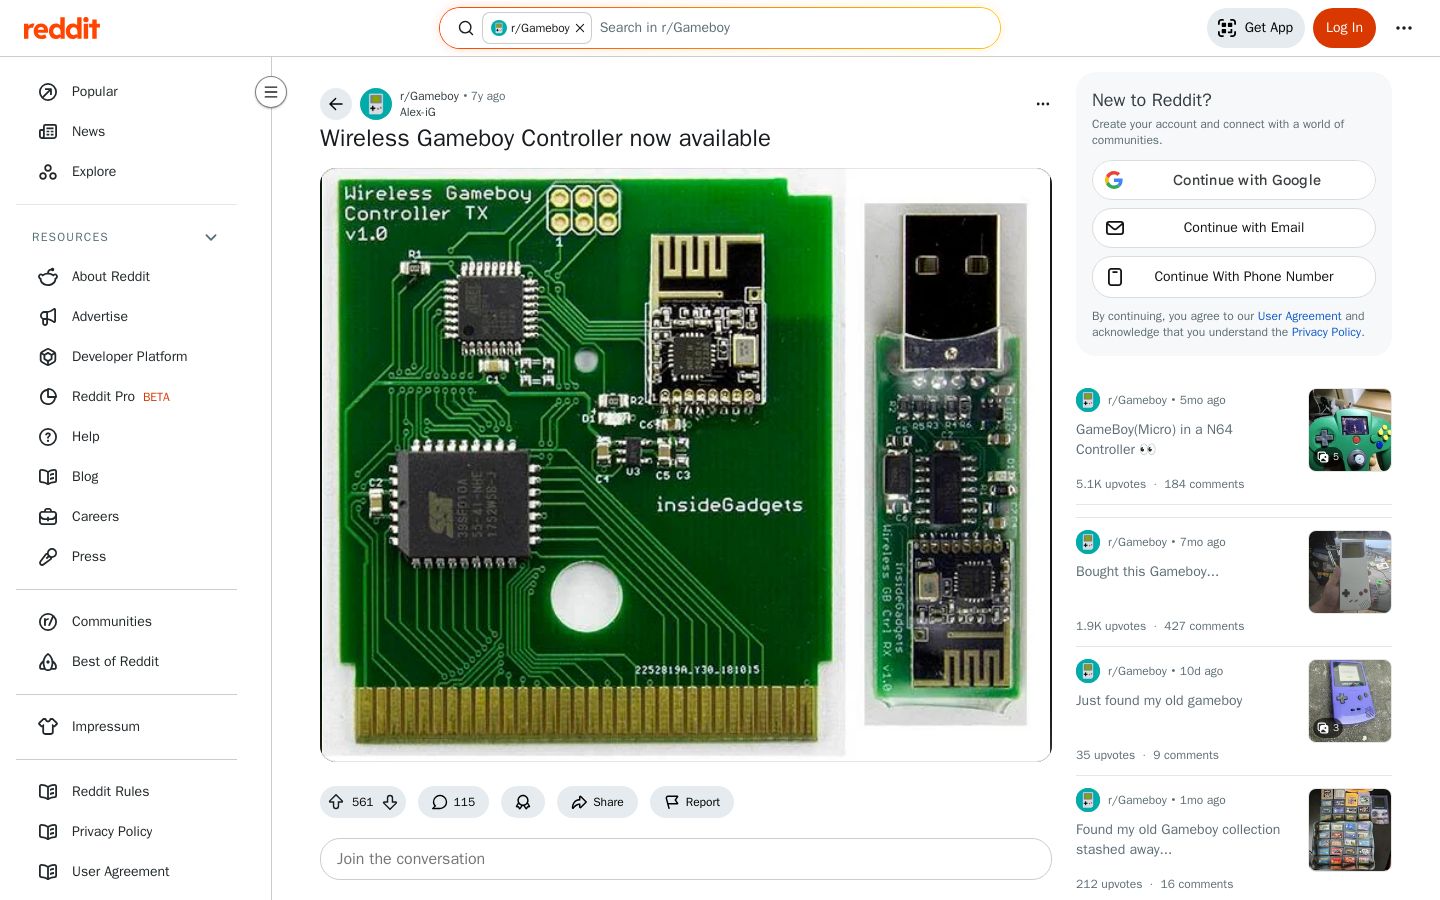Screen dimensions: 1440x900
Task: Click the r/Gameboy community avatar on post
Action: 376,104
